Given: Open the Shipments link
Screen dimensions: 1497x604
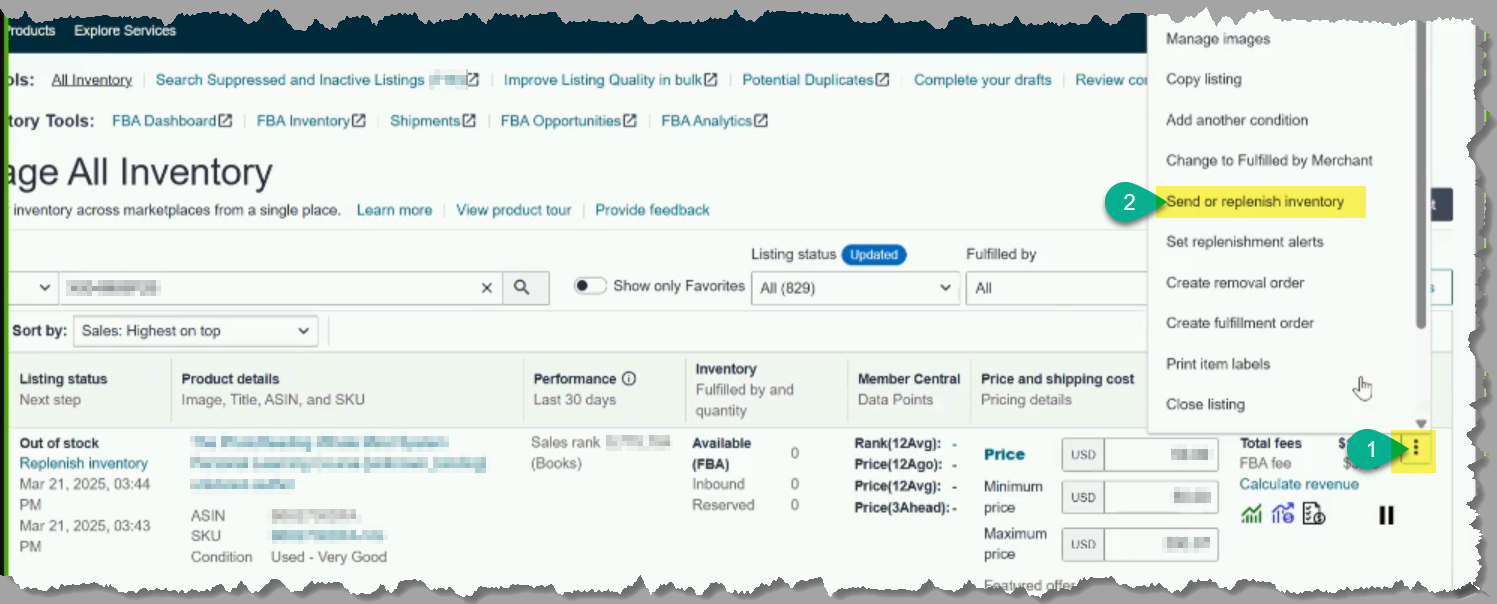Looking at the screenshot, I should (x=425, y=121).
